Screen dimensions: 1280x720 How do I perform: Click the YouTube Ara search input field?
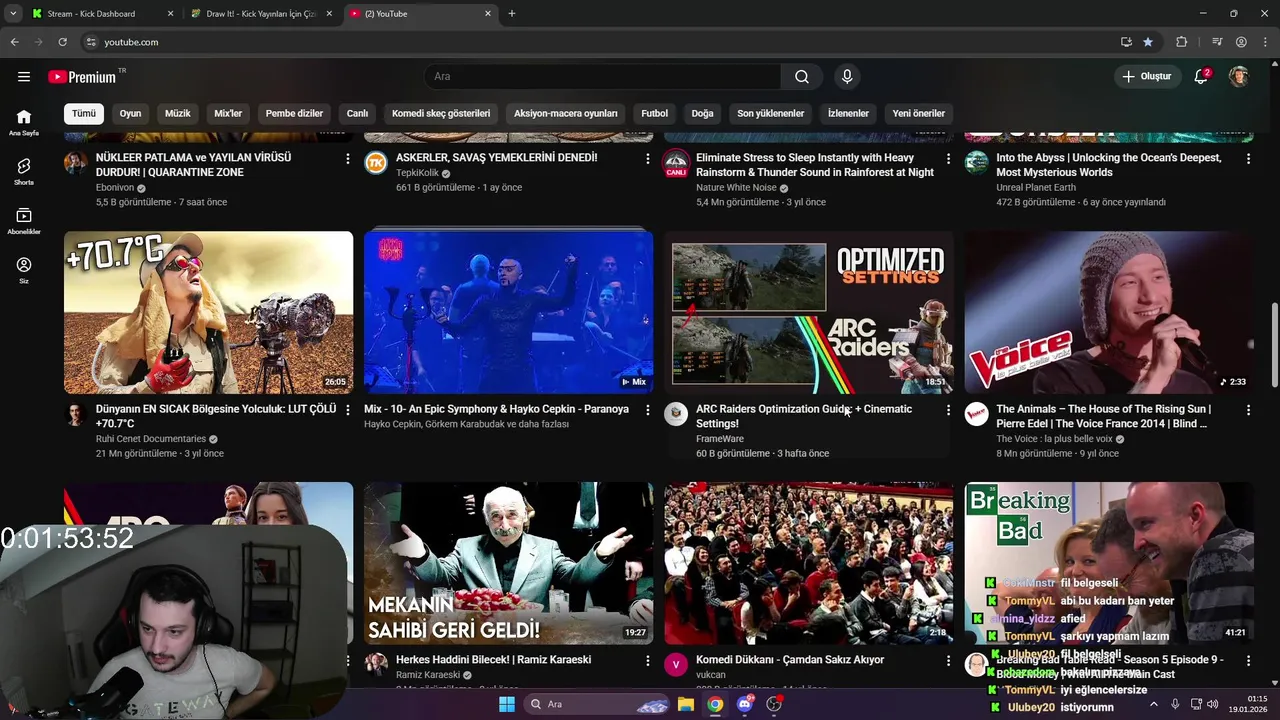[603, 77]
